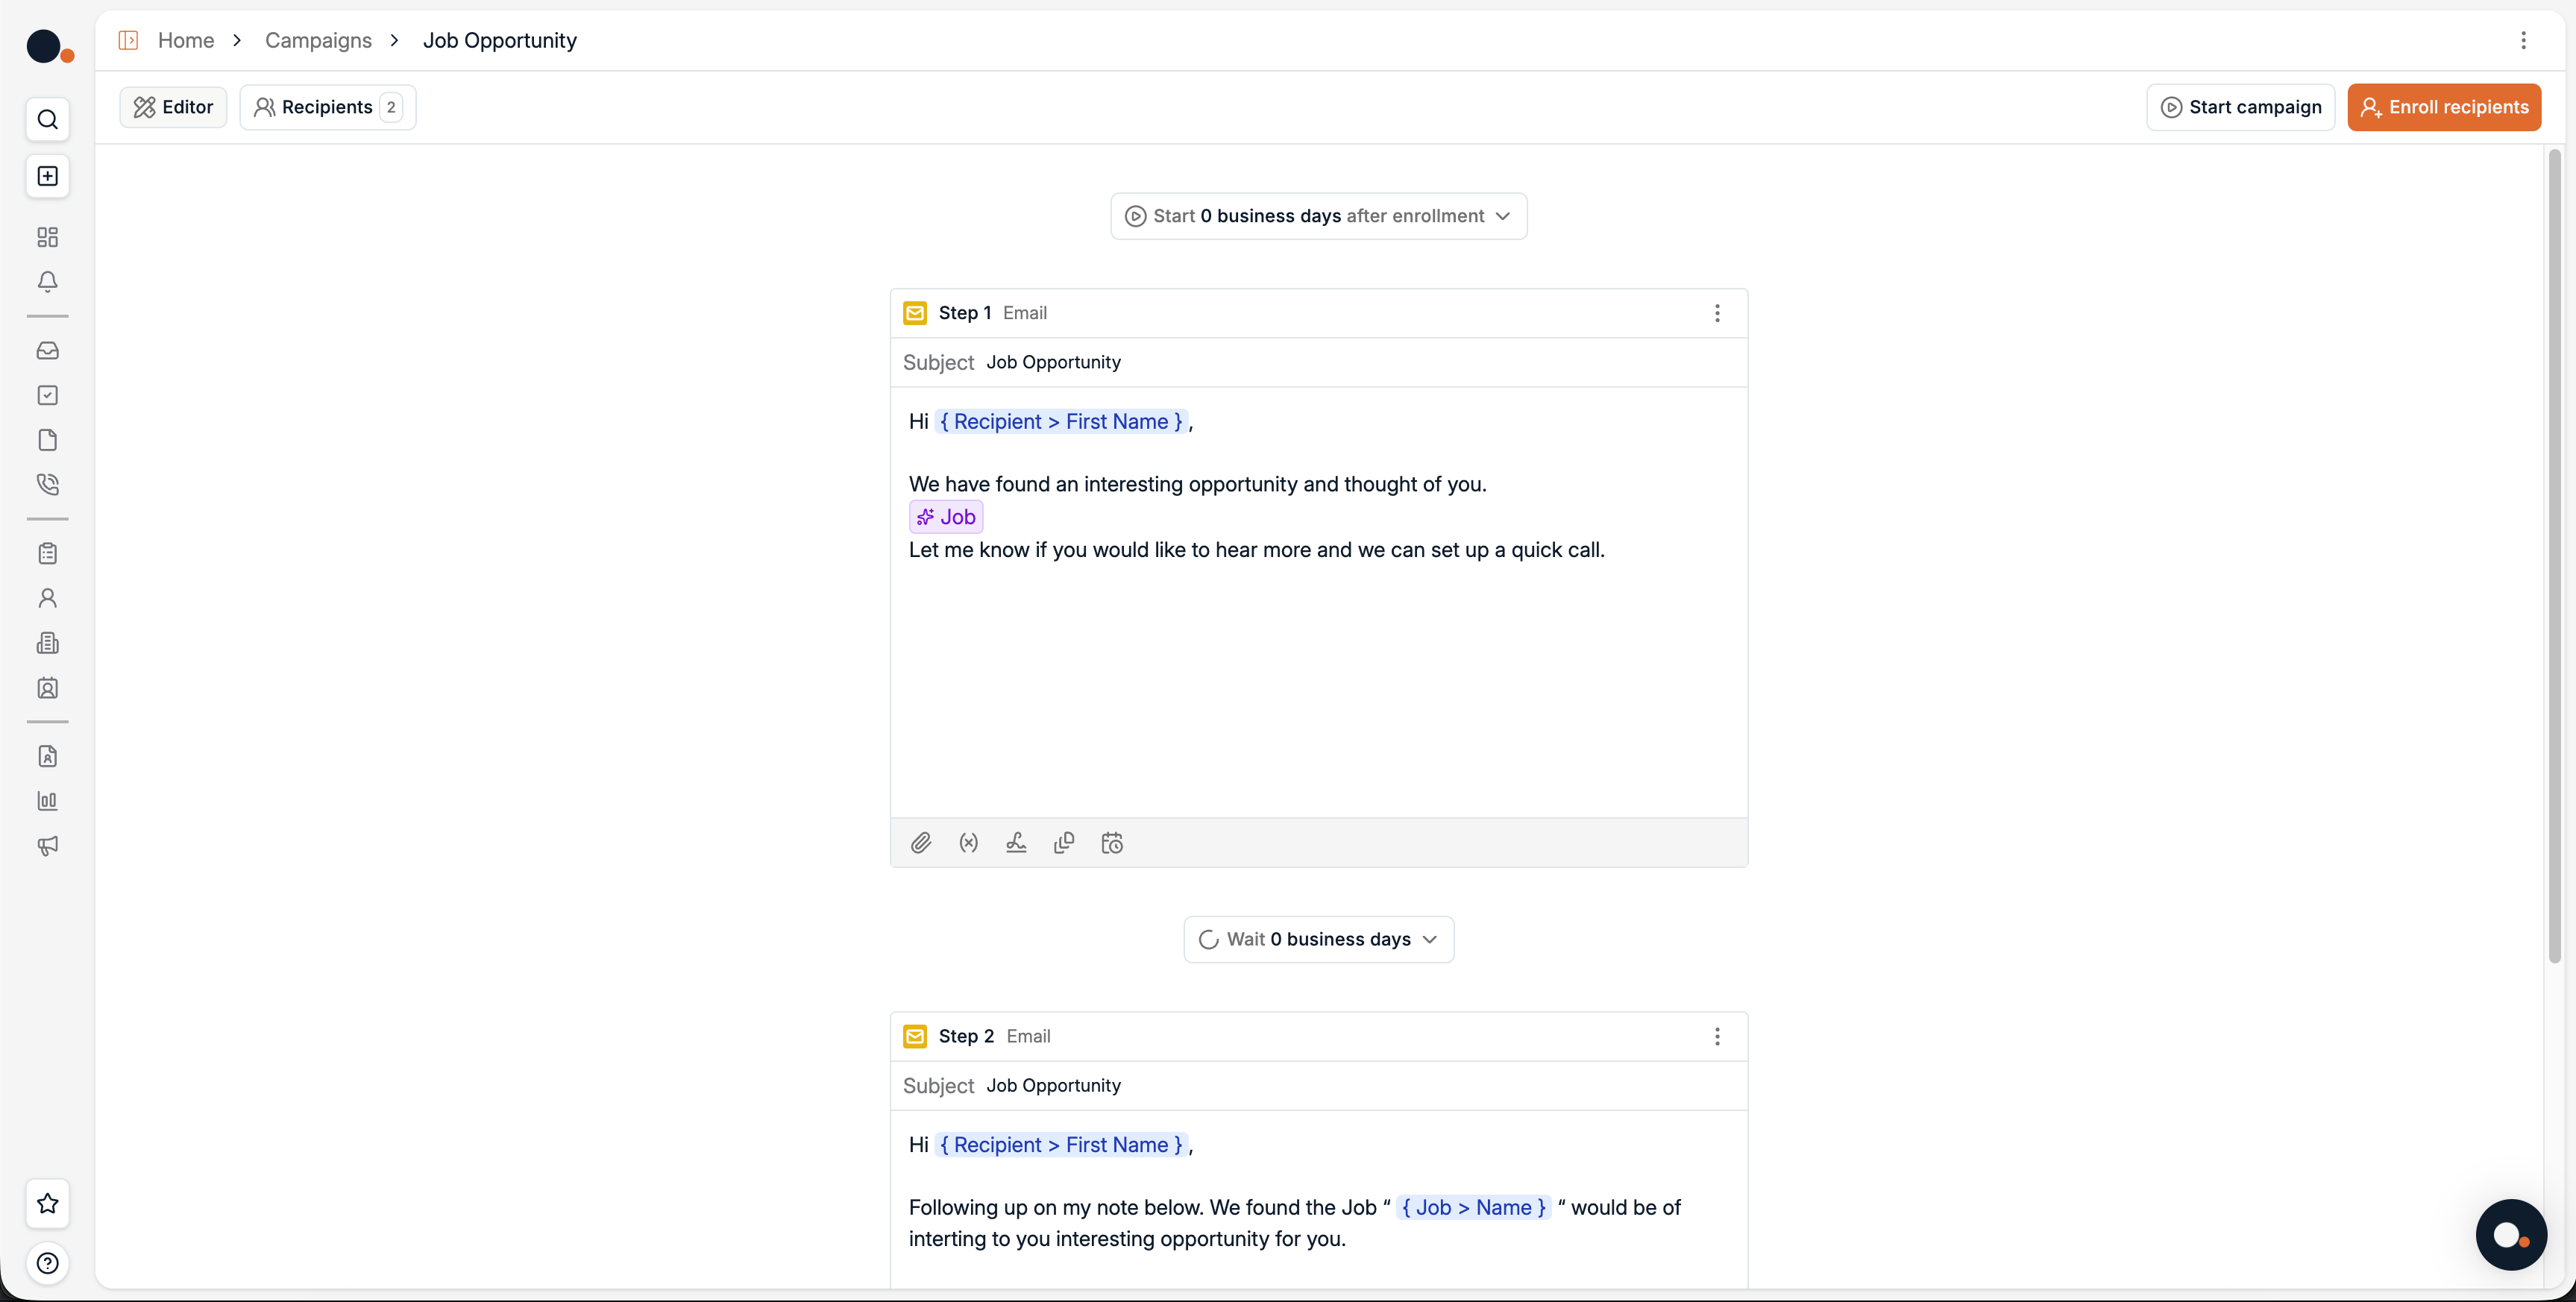Screen dimensions: 2576x1302
Task: Click the Step 1 Subject field
Action: tap(1300, 362)
